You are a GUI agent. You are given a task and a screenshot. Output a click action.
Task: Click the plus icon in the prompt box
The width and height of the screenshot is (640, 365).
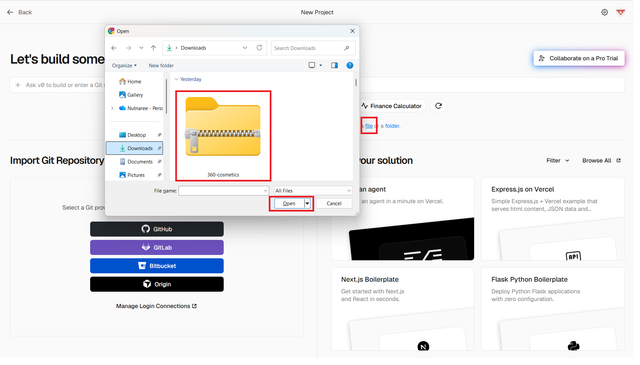point(18,86)
